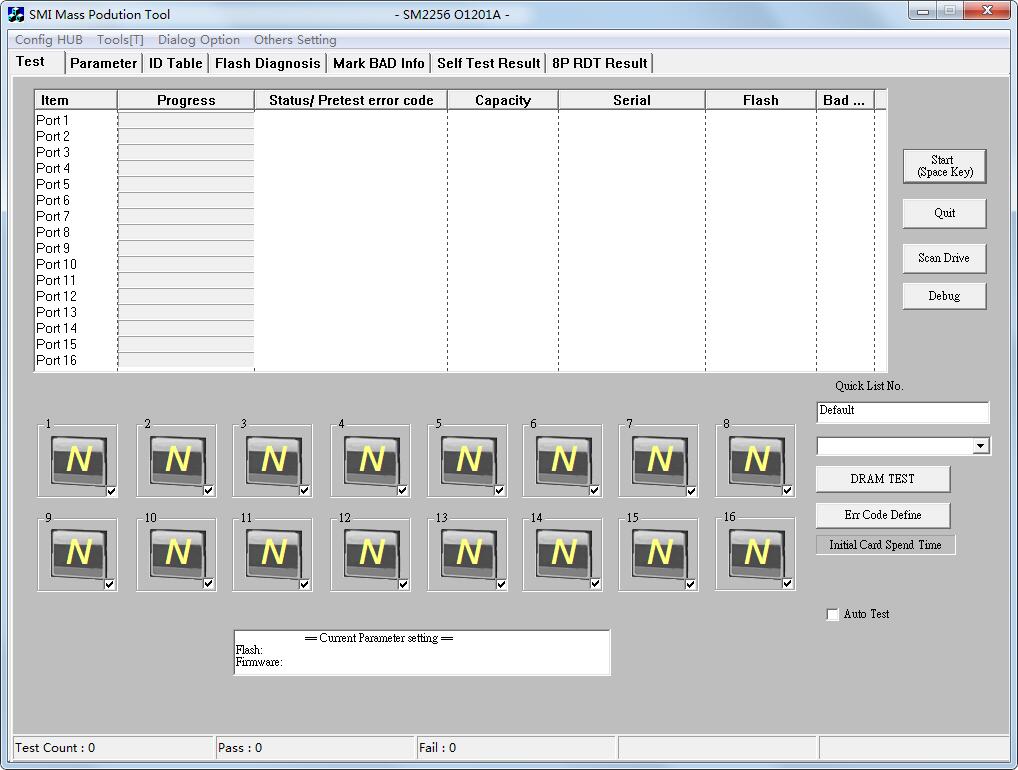Click the Quick List No. text field
Image resolution: width=1018 pixels, height=770 pixels.
click(902, 412)
